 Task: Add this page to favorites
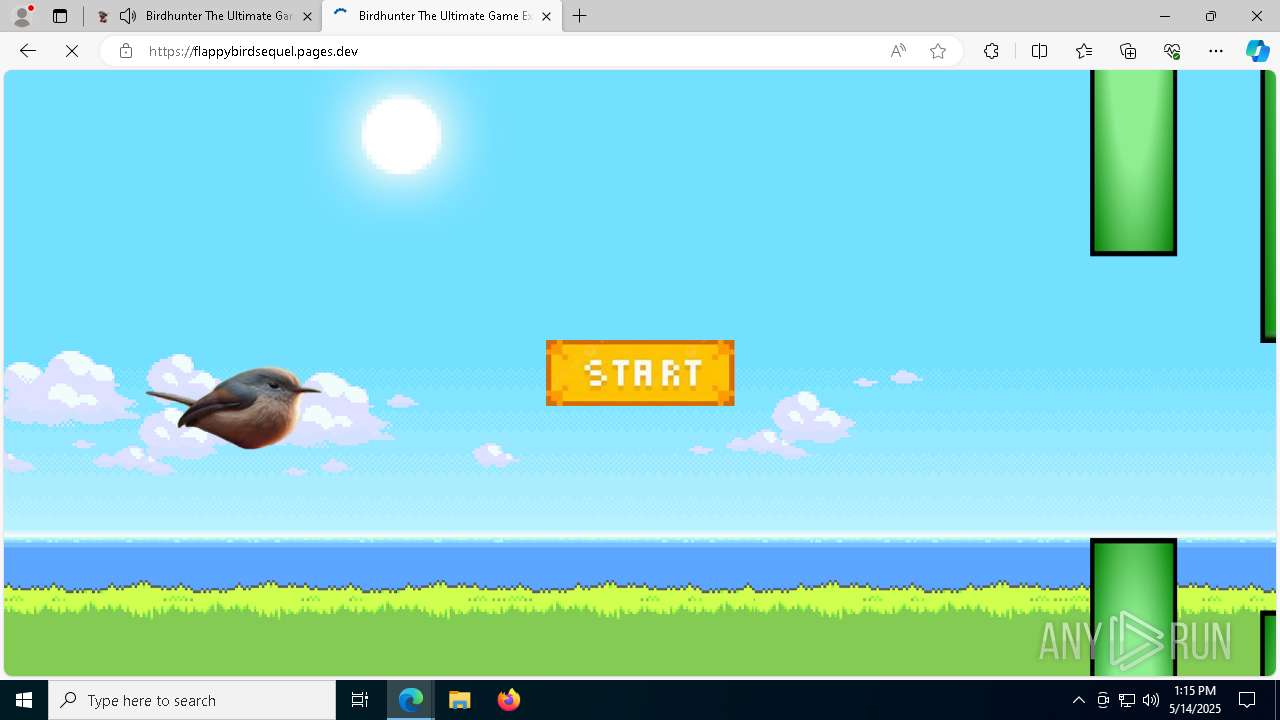click(x=938, y=51)
